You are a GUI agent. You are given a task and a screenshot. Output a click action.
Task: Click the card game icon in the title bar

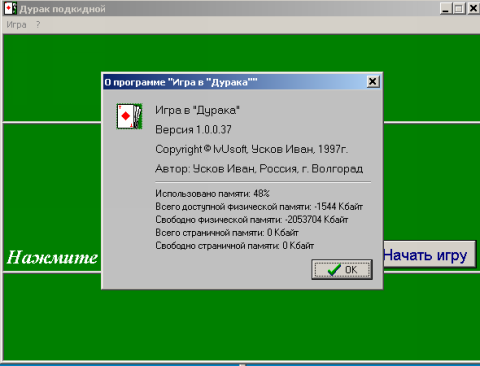(10, 8)
